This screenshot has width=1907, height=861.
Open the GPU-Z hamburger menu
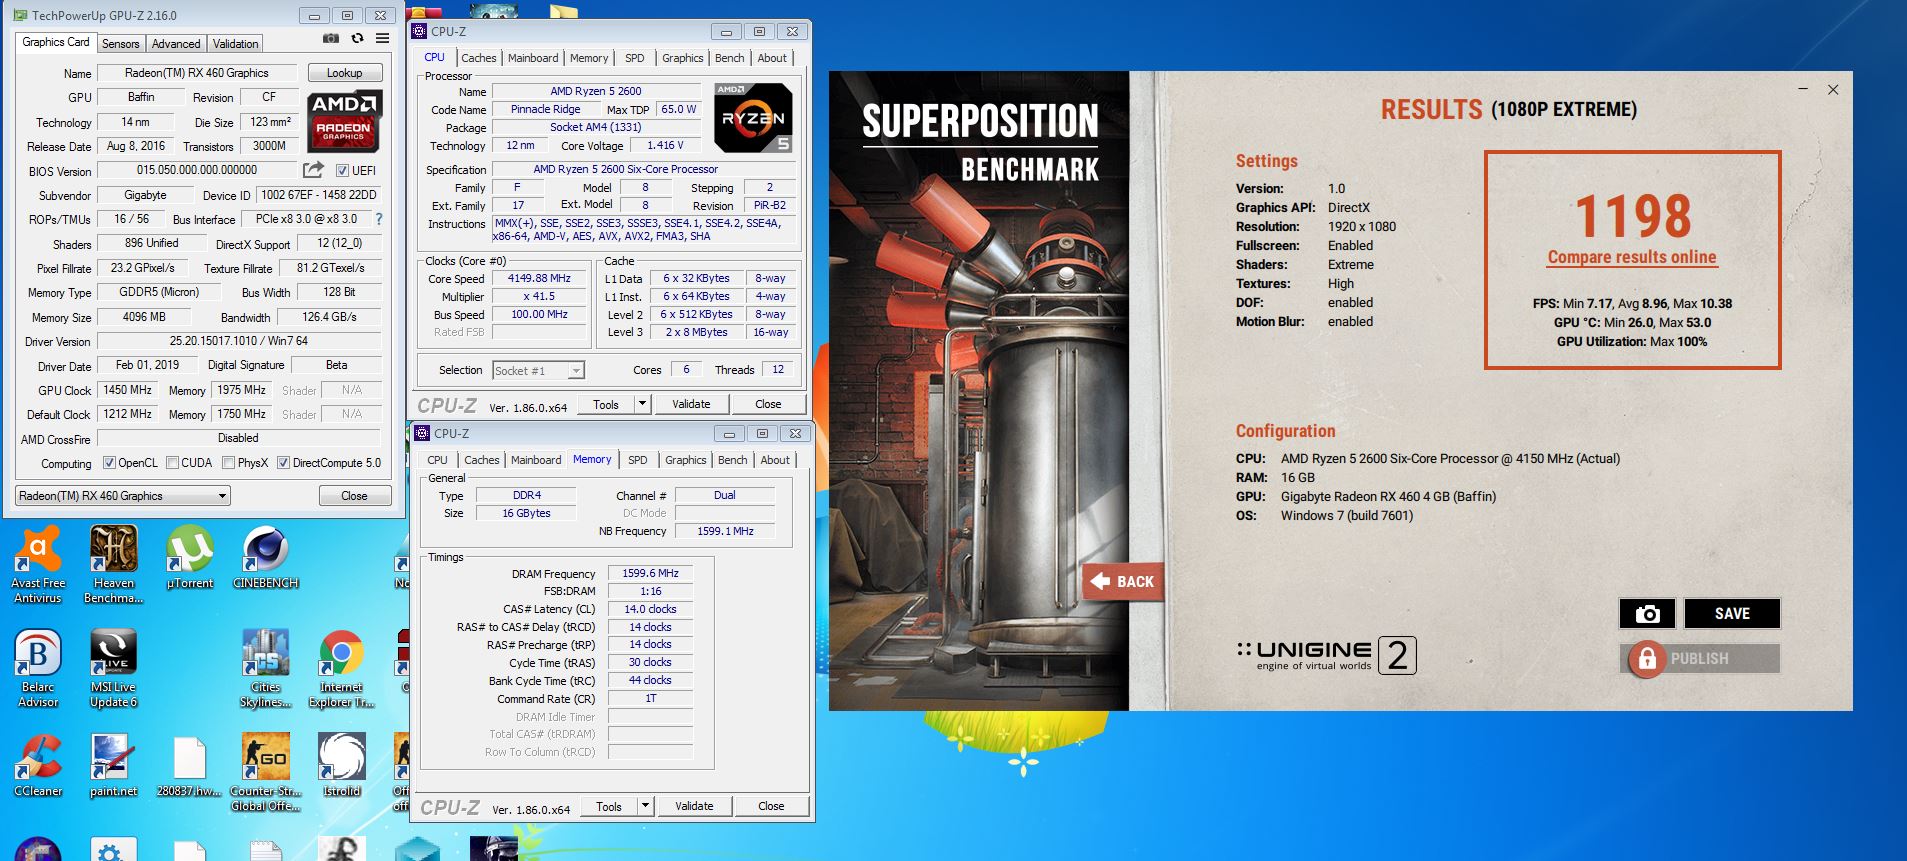pyautogui.click(x=382, y=39)
